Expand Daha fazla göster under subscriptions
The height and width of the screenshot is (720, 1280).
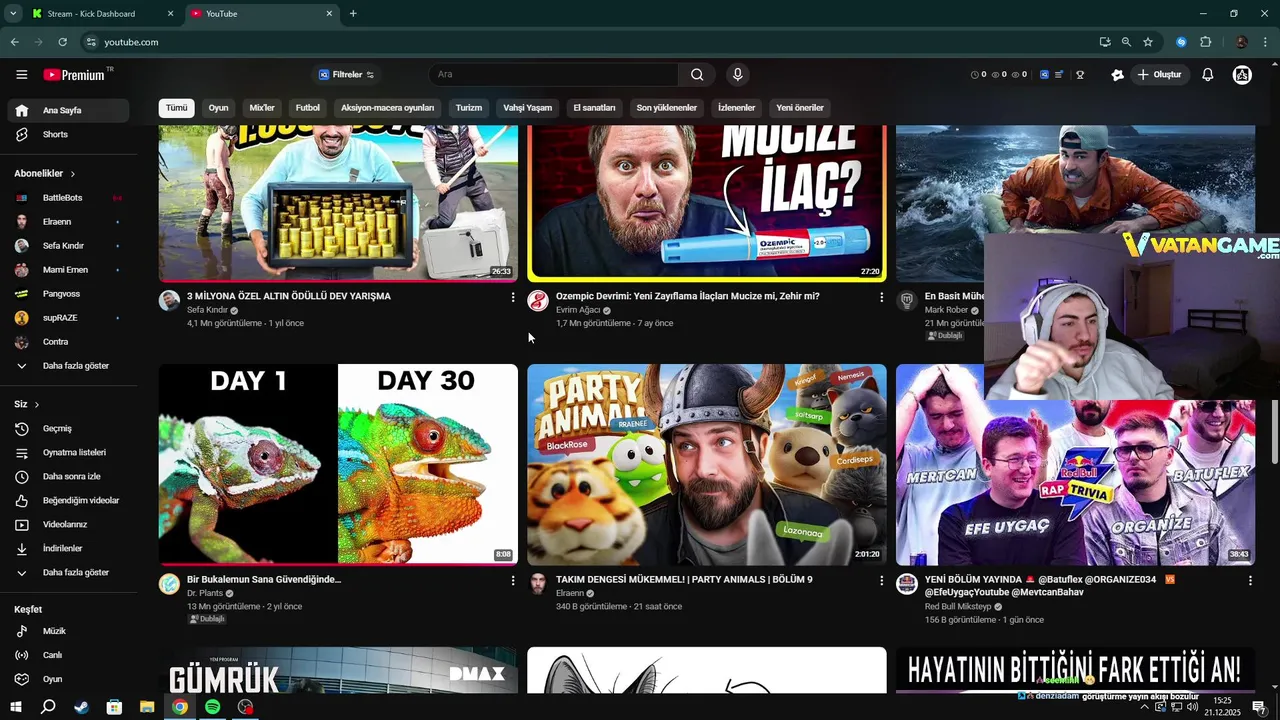pyautogui.click(x=70, y=366)
